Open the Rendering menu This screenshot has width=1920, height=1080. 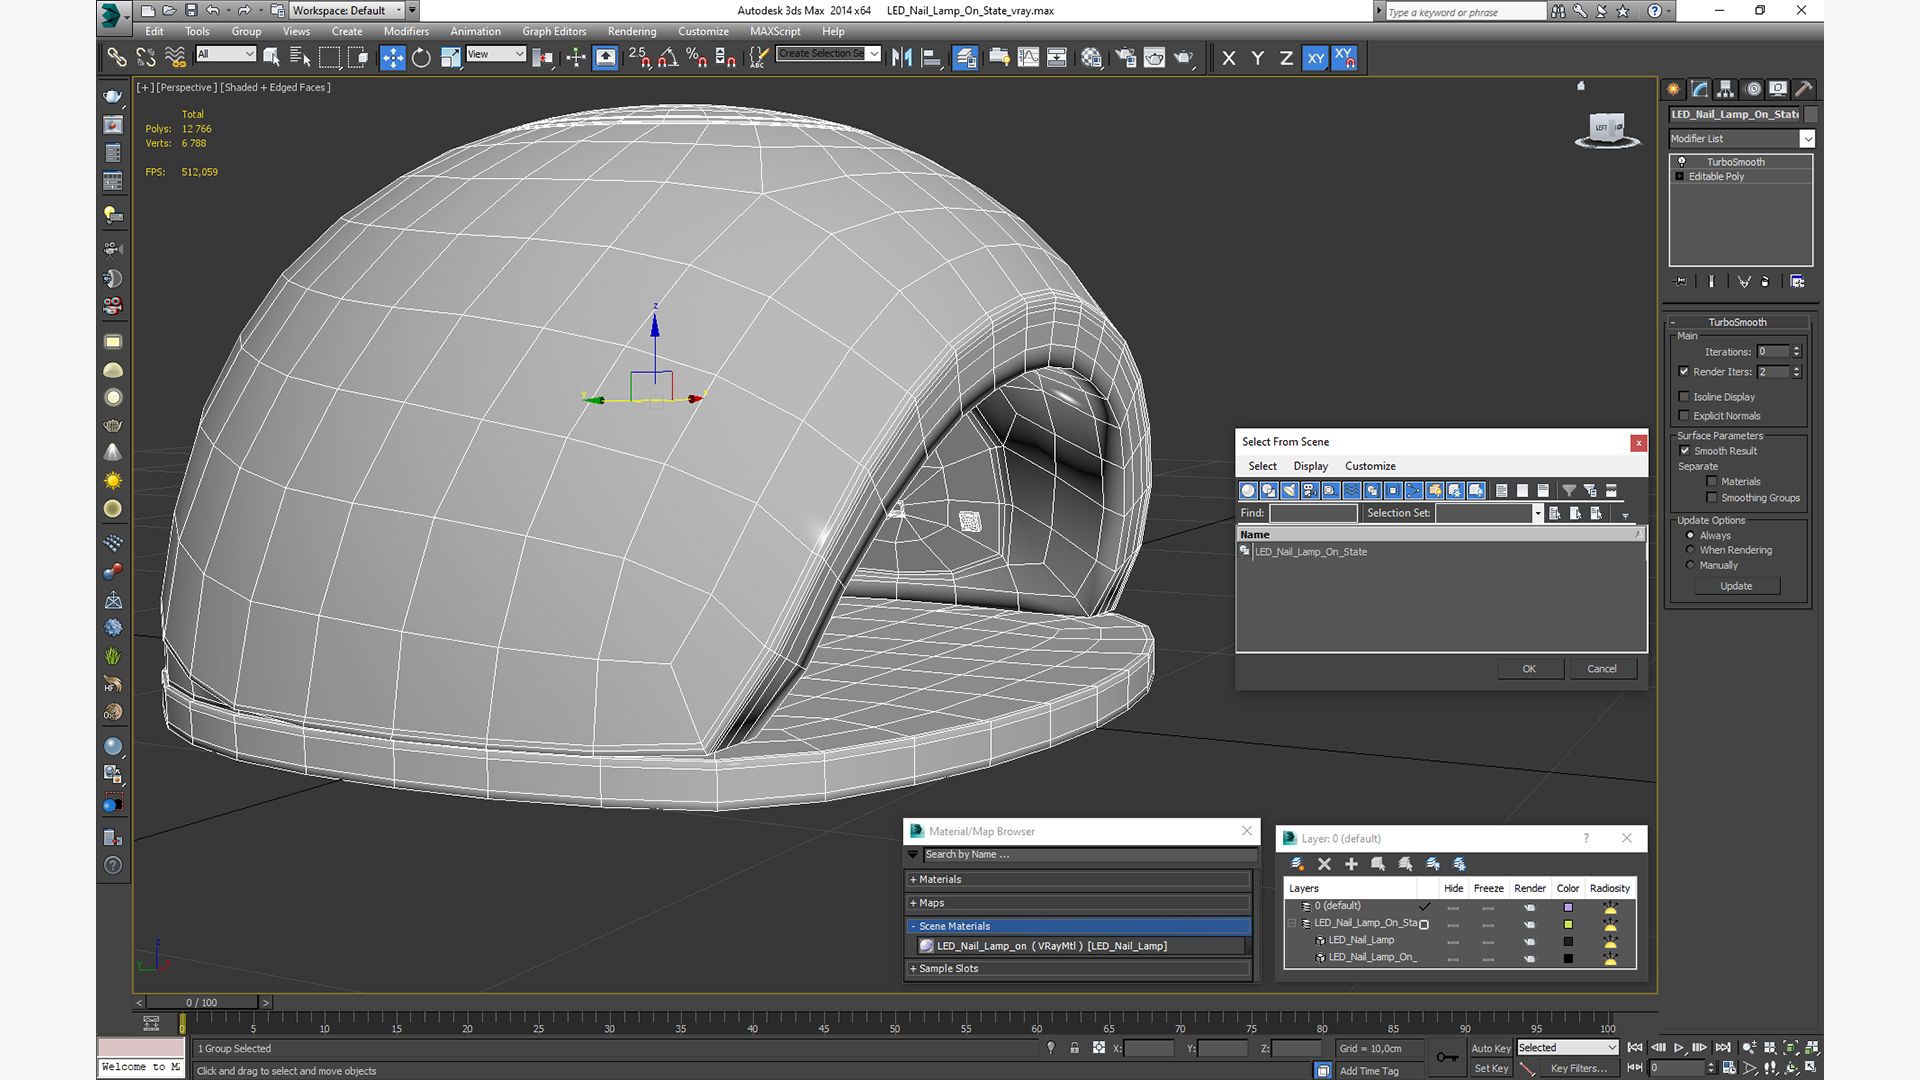(632, 31)
